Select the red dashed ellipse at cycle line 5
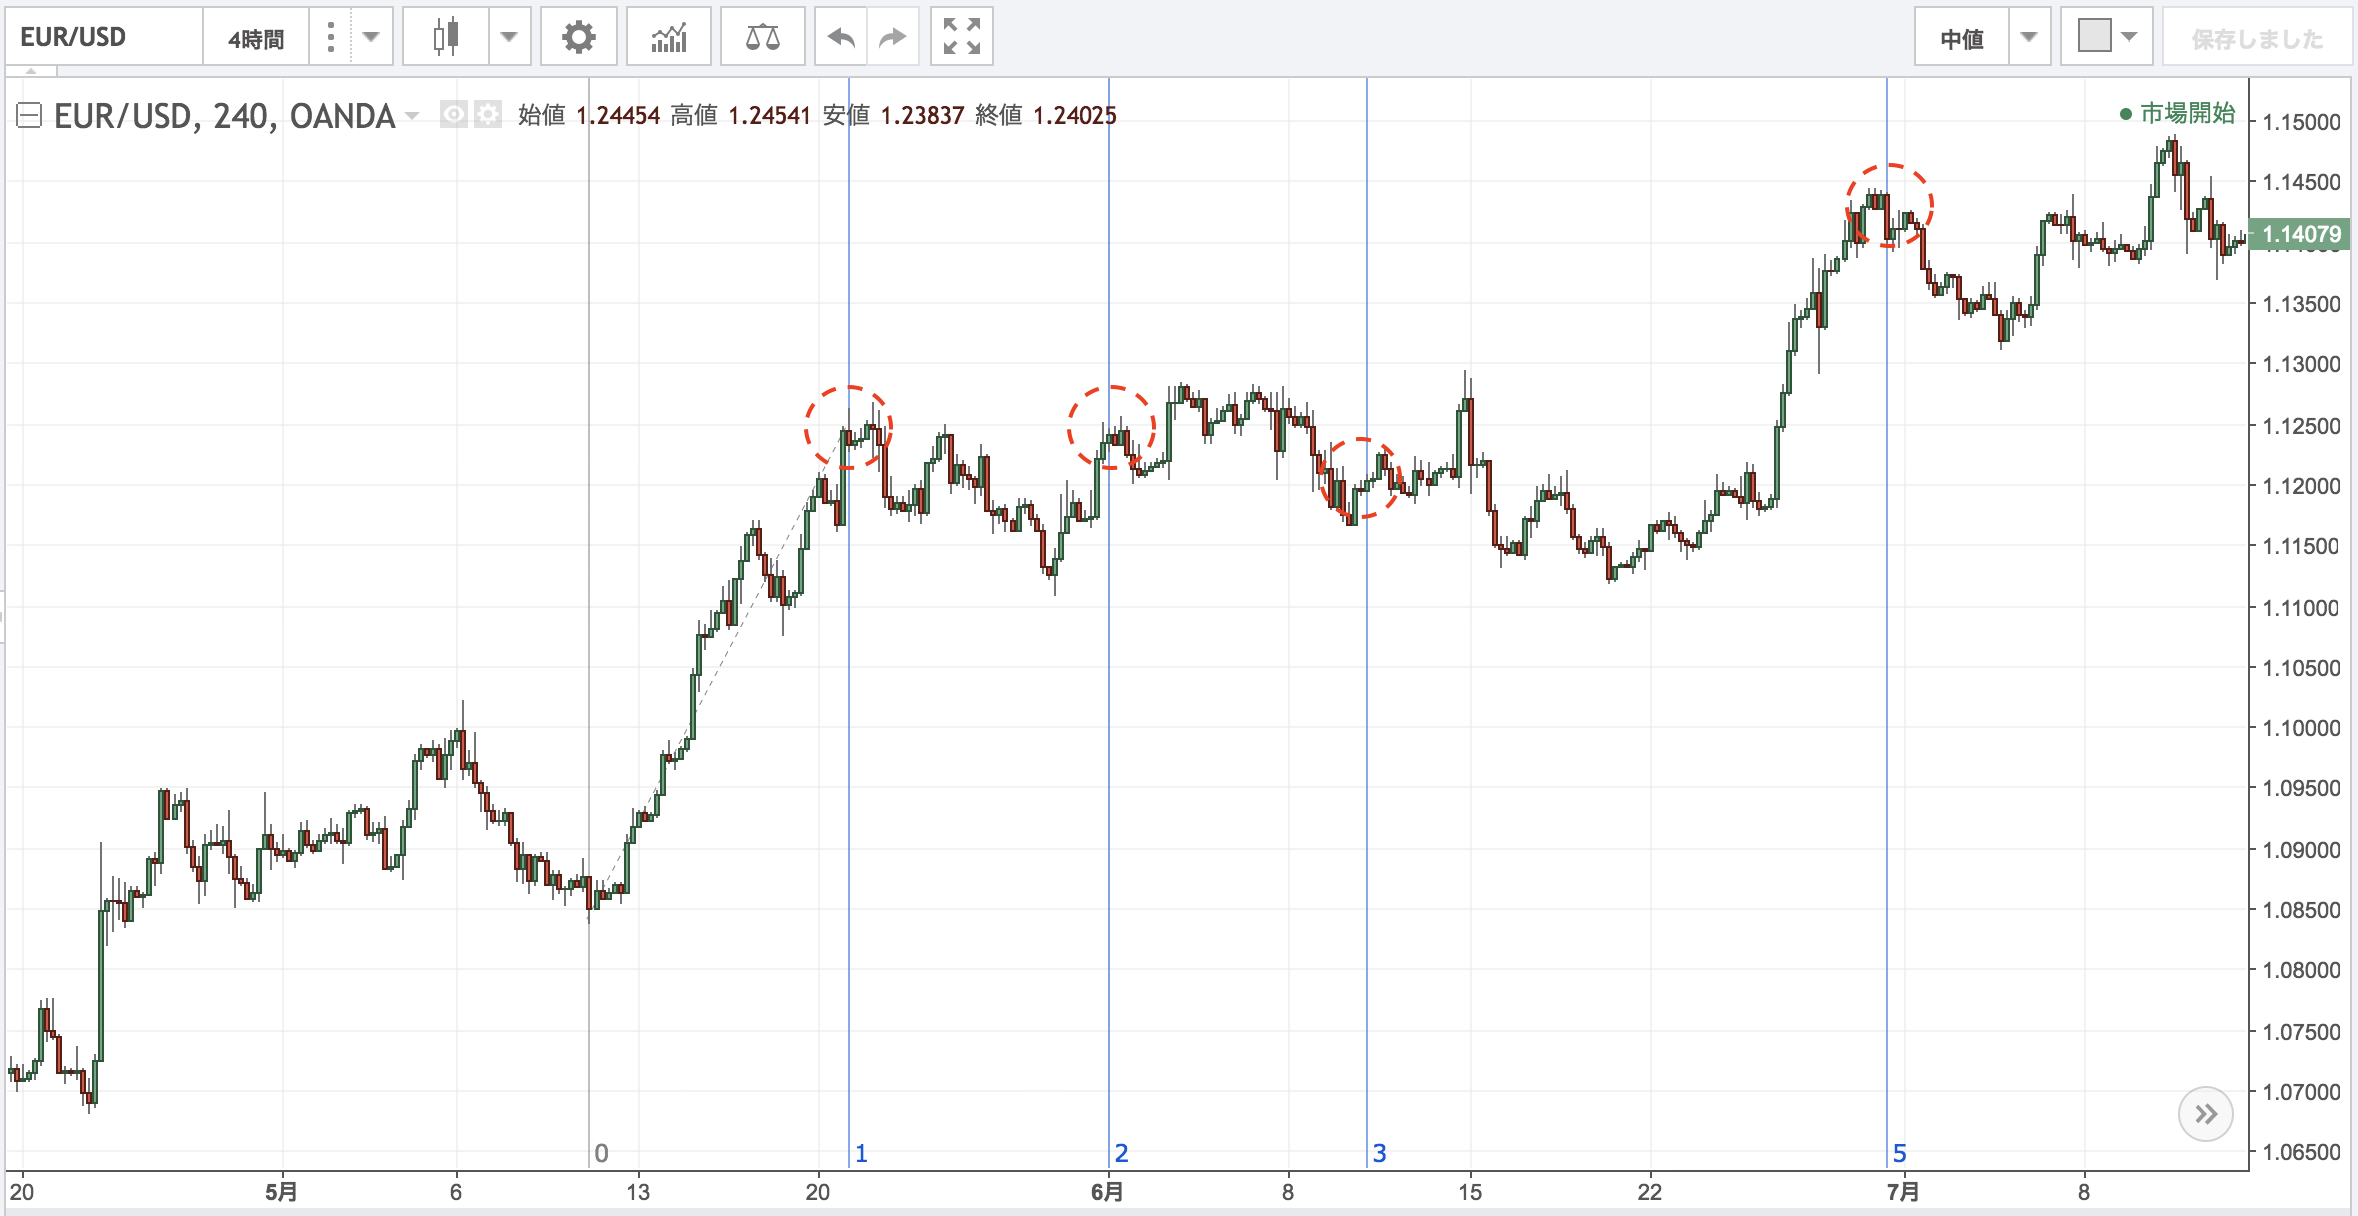The image size is (2358, 1216). click(x=1889, y=206)
